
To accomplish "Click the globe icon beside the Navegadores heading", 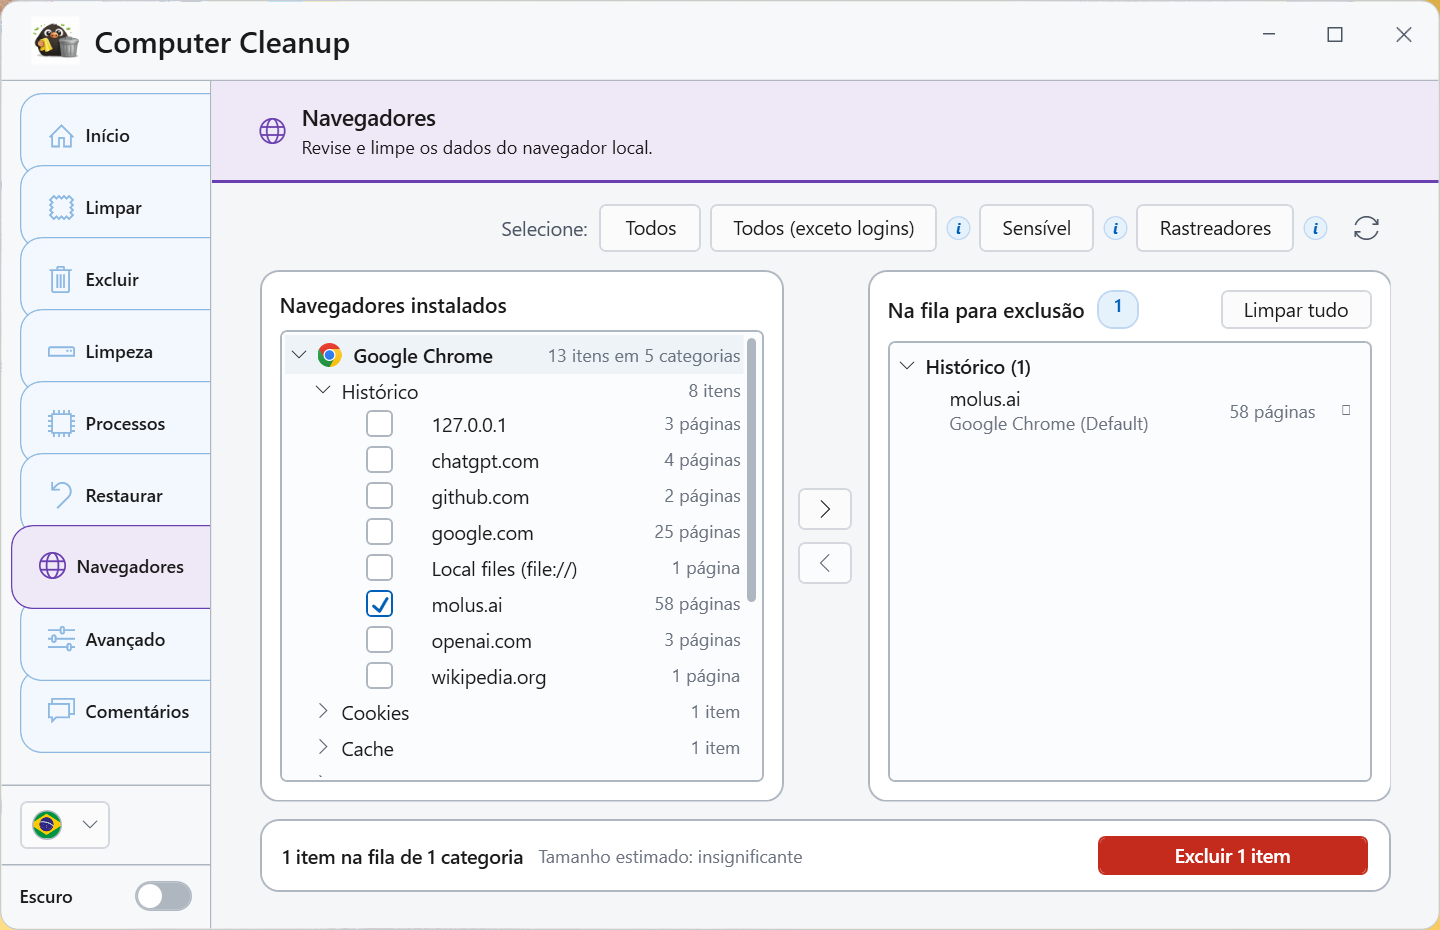I will (x=273, y=131).
